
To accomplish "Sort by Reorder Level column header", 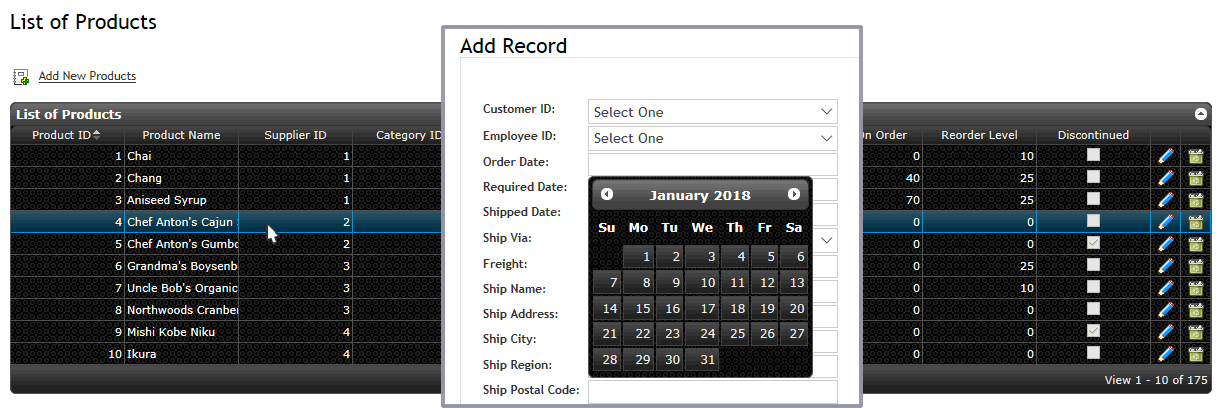I will pyautogui.click(x=979, y=135).
